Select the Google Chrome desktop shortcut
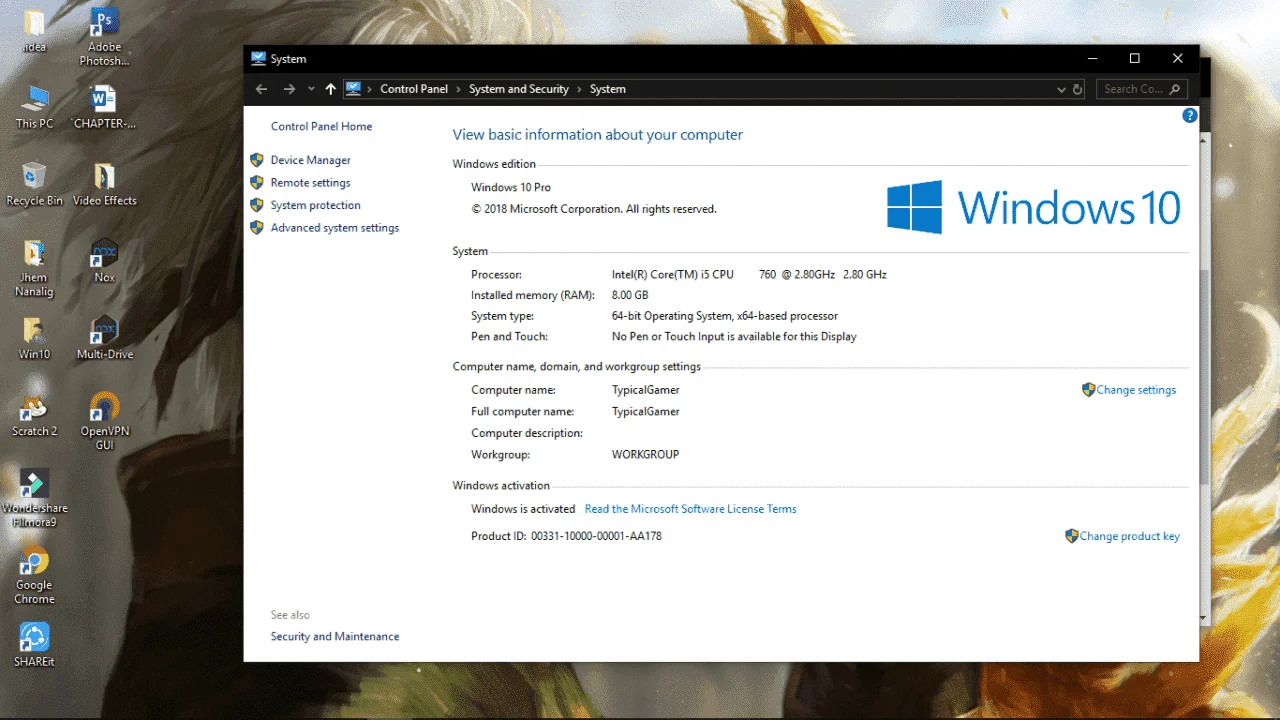The height and width of the screenshot is (720, 1280). coord(34,576)
